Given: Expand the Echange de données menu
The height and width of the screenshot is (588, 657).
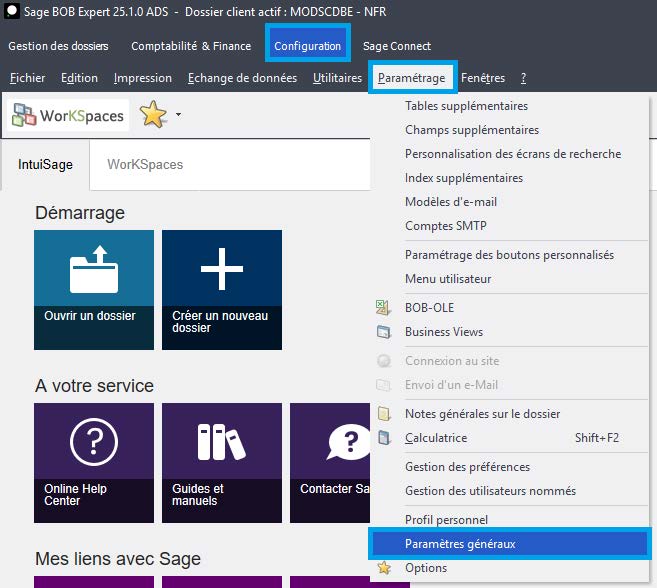Looking at the screenshot, I should (242, 78).
